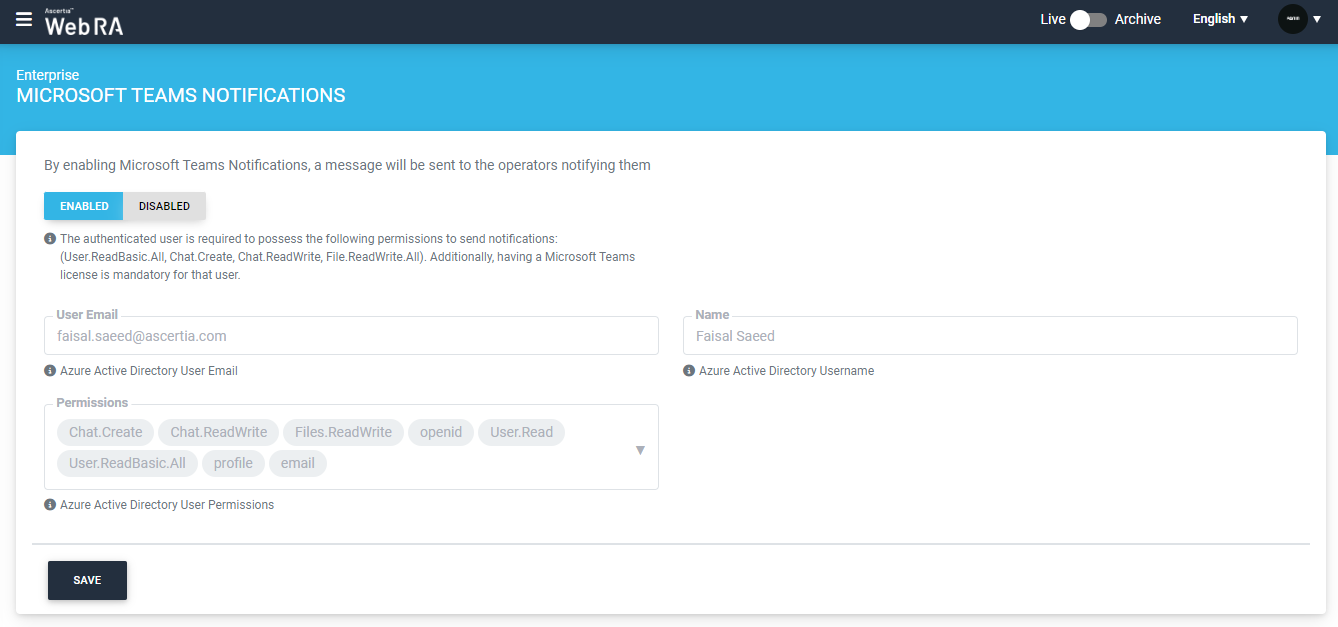
Task: Click the User.ReadBasic.All permission chip
Action: 127,463
